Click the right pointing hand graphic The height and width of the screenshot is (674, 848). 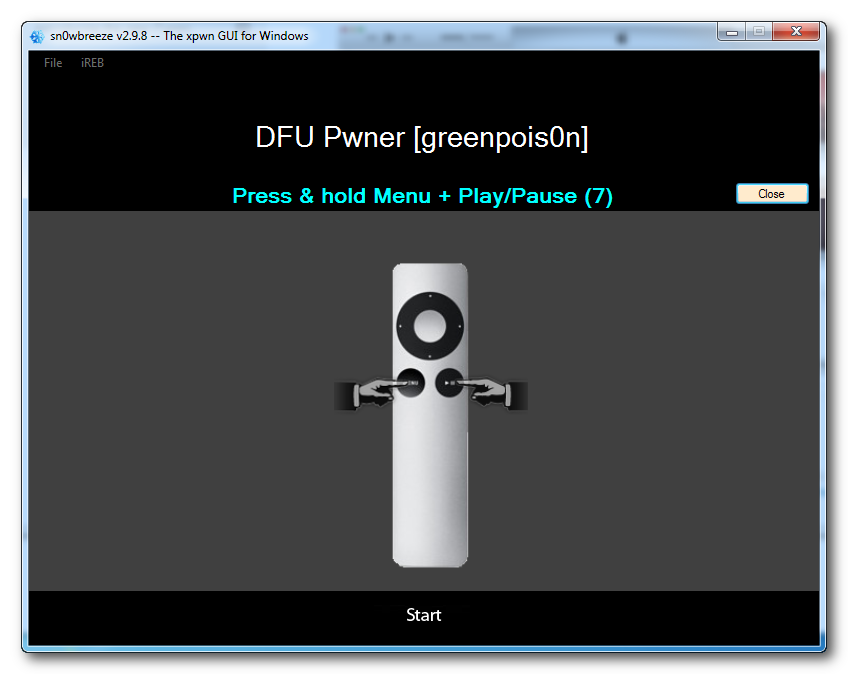click(489, 393)
